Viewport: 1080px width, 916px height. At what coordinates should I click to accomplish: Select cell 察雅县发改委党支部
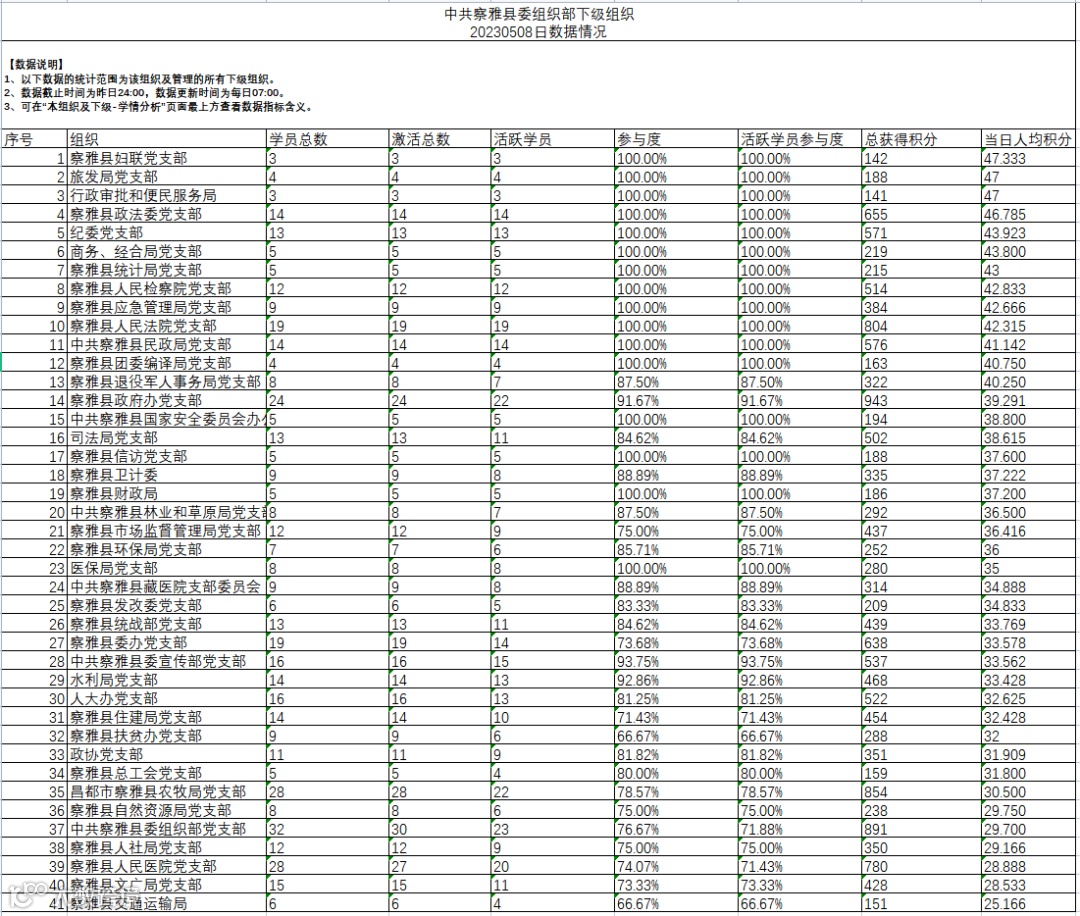tap(167, 605)
